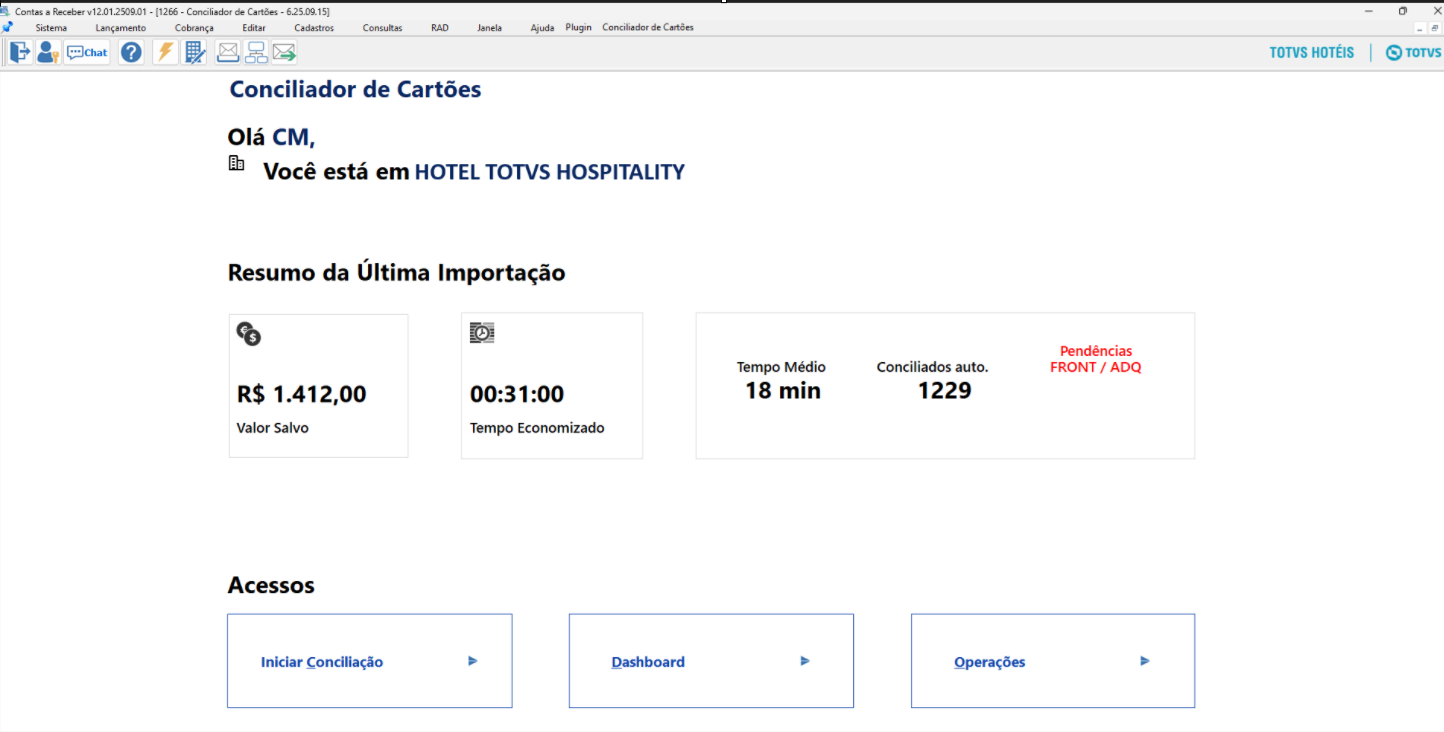
Task: Open the Chat toolbar button
Action: pyautogui.click(x=88, y=52)
